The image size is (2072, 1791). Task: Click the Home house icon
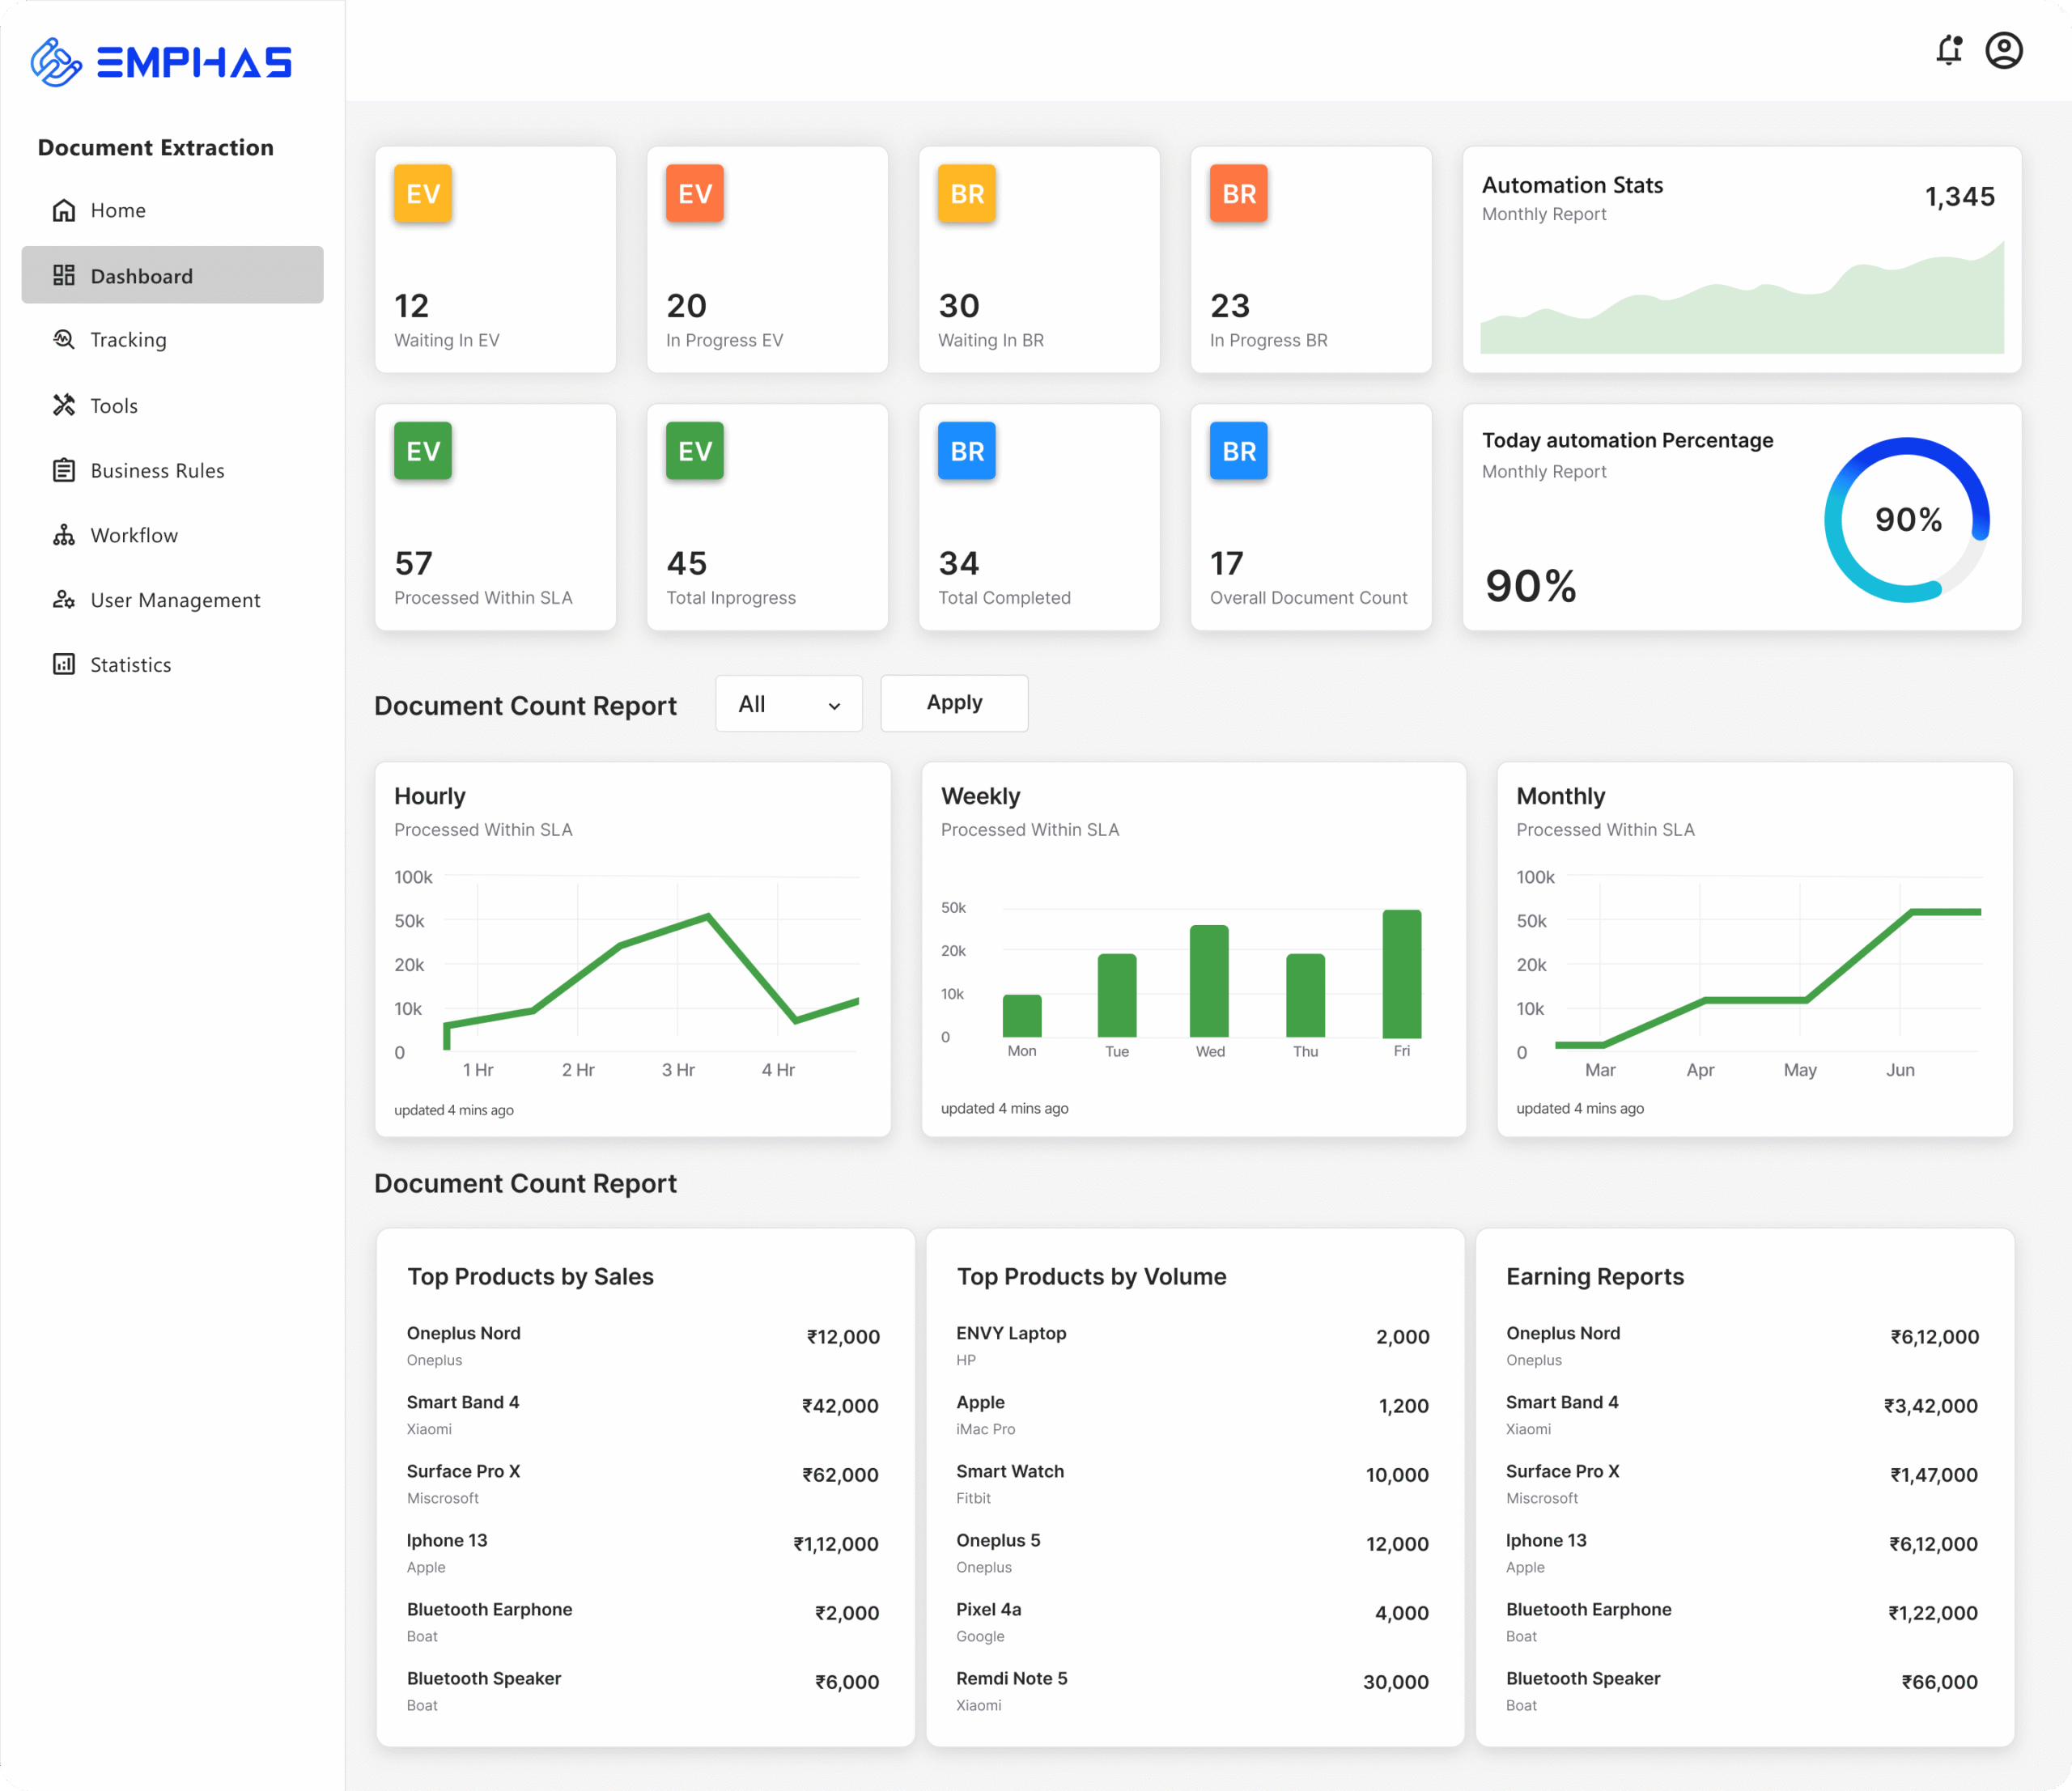point(64,210)
